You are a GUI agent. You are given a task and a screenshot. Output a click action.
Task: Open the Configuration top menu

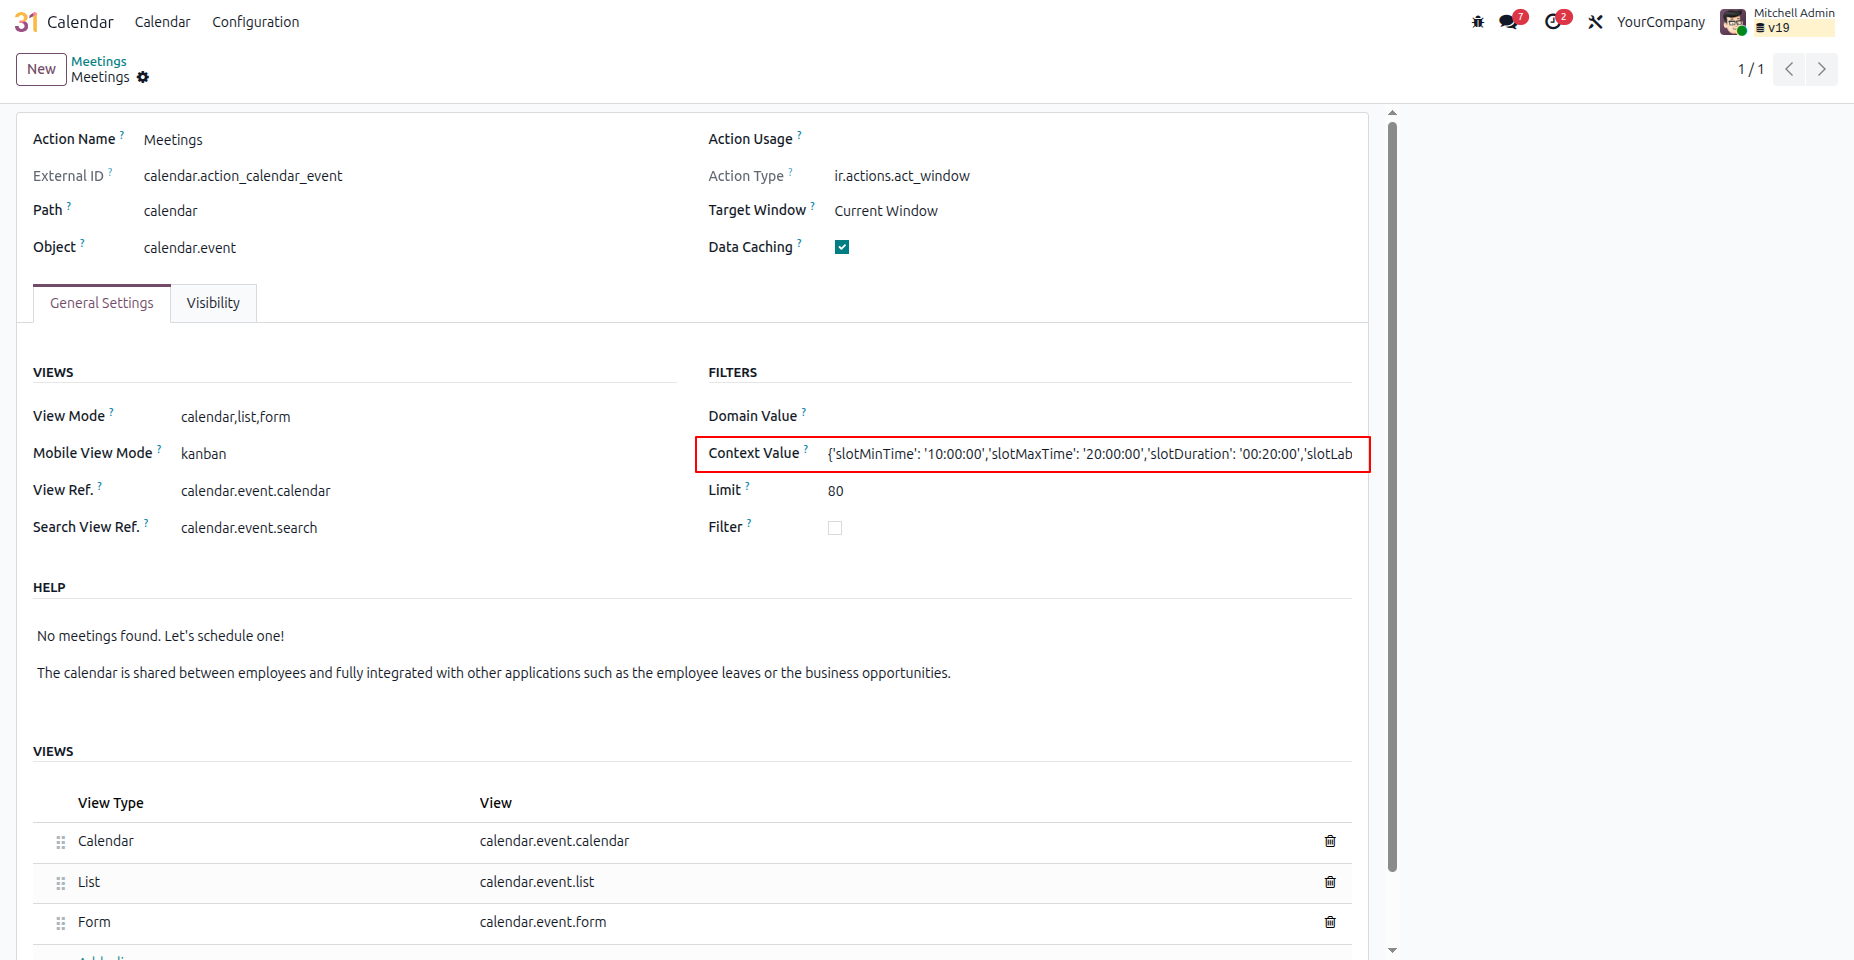(x=255, y=22)
